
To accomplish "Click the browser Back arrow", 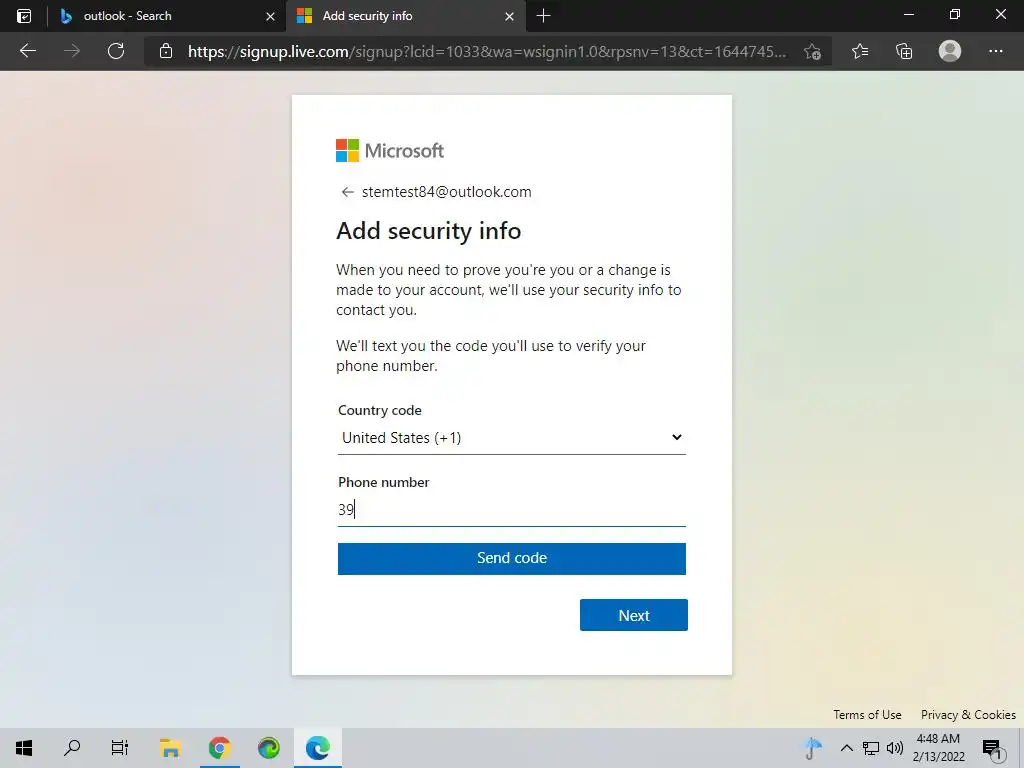I will pos(27,51).
